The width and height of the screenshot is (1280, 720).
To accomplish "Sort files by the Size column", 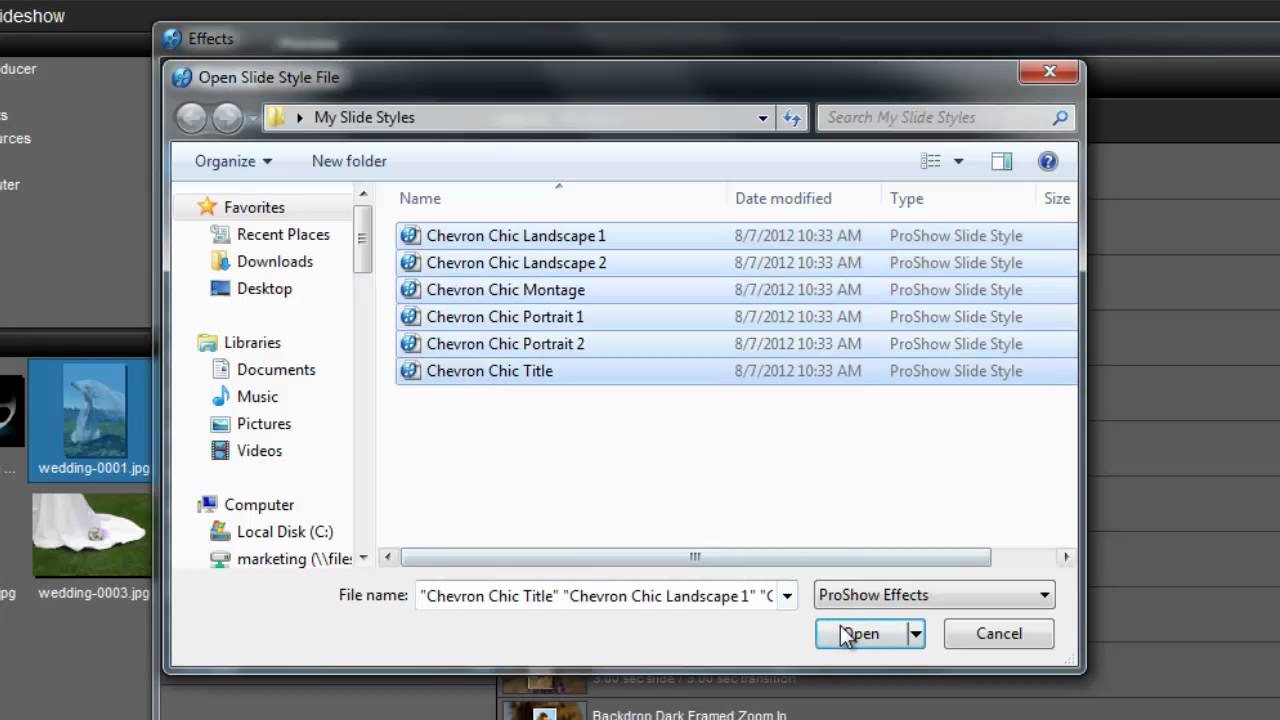I will click(1057, 198).
